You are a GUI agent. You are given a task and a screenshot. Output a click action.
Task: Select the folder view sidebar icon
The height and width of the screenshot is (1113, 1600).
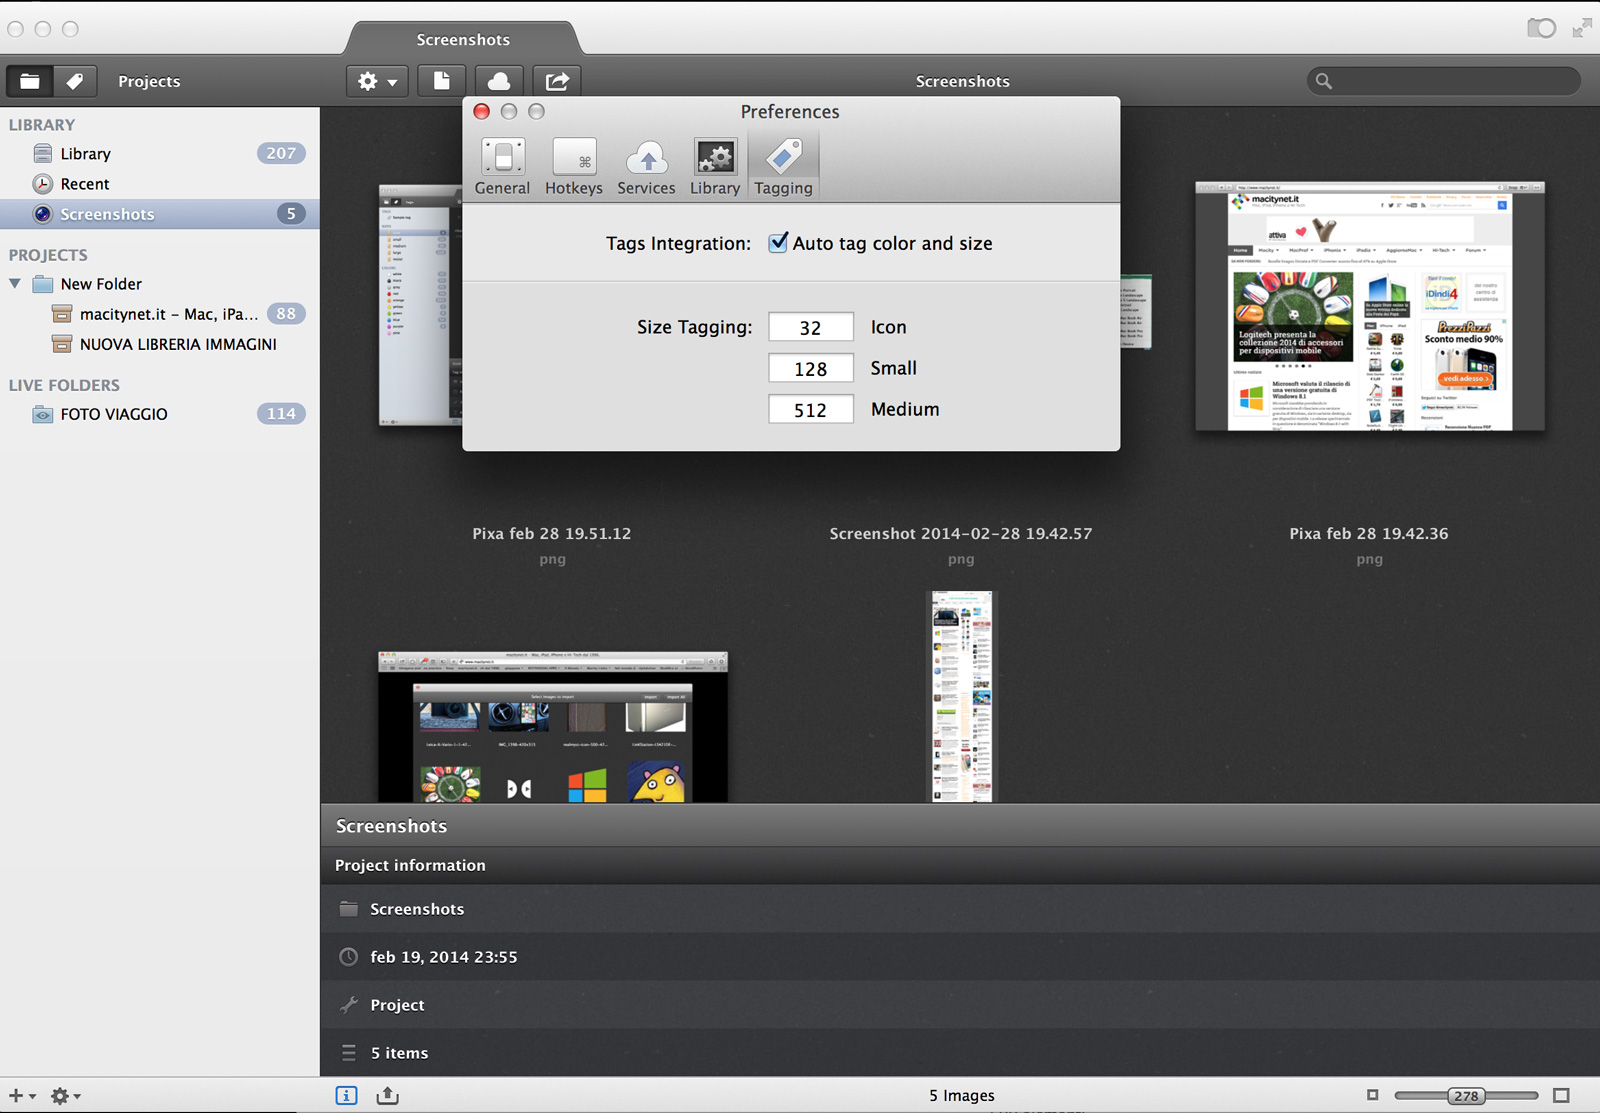click(30, 81)
